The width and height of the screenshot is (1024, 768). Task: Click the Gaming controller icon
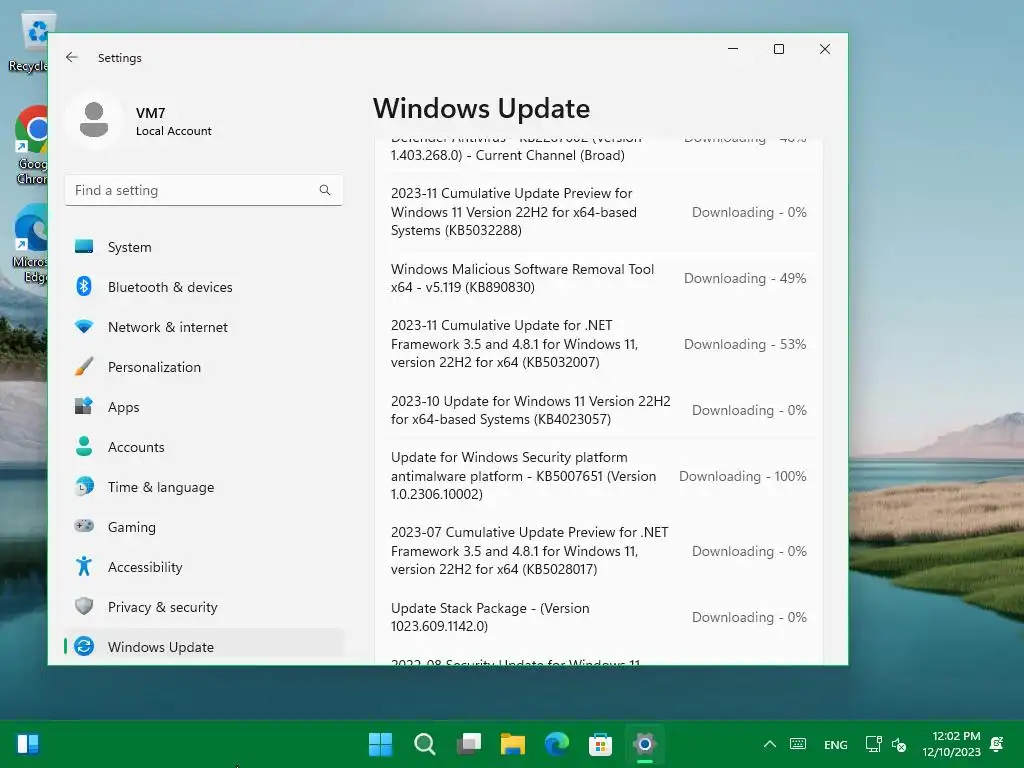tap(84, 526)
